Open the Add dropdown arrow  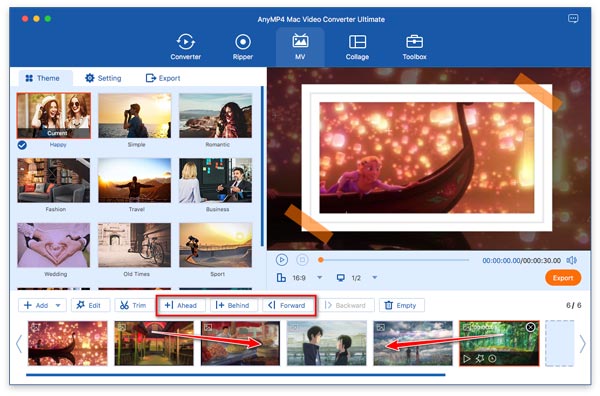58,305
